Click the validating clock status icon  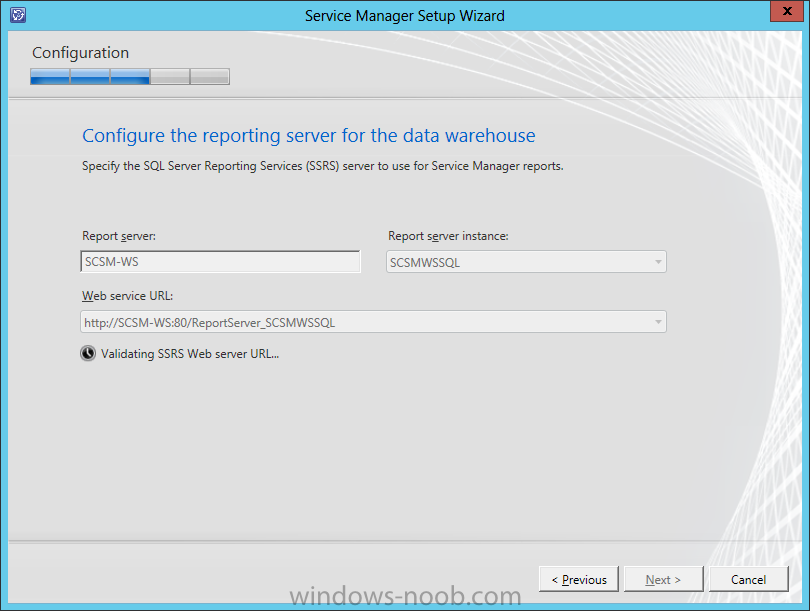point(88,354)
